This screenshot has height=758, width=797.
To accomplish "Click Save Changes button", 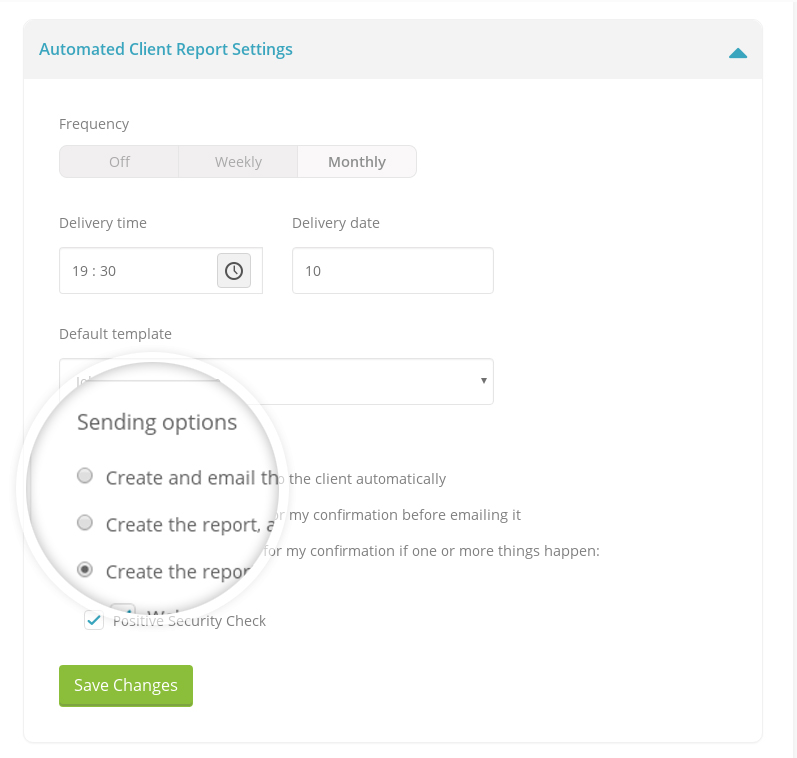I will (x=126, y=685).
